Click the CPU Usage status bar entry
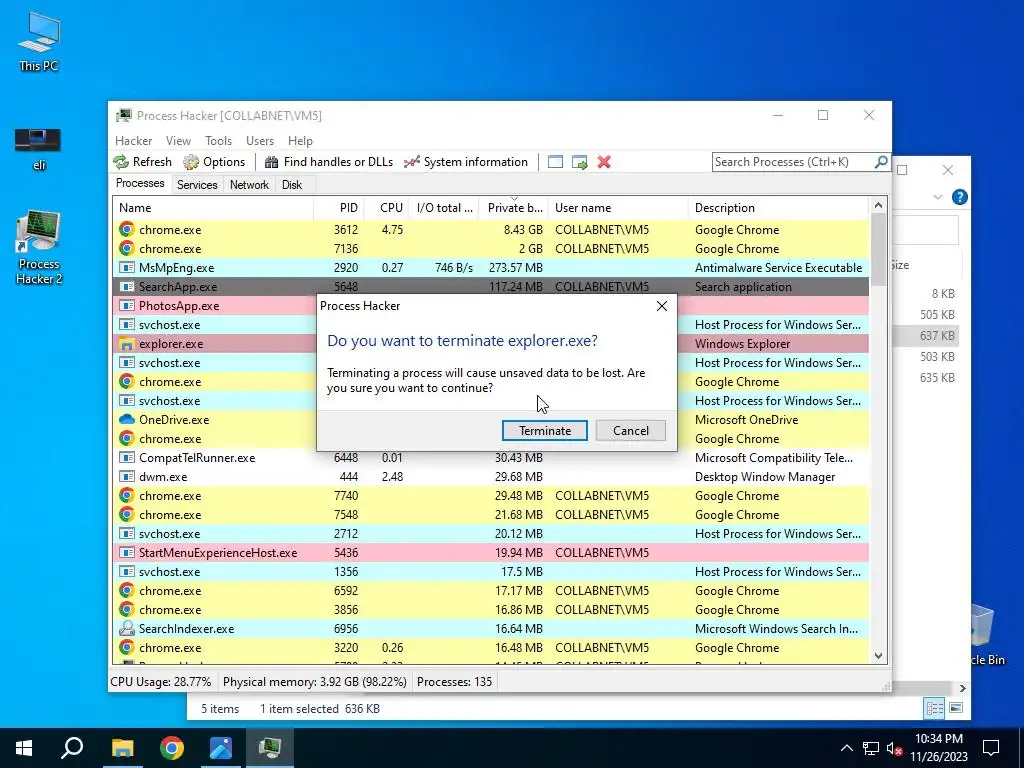 point(161,682)
